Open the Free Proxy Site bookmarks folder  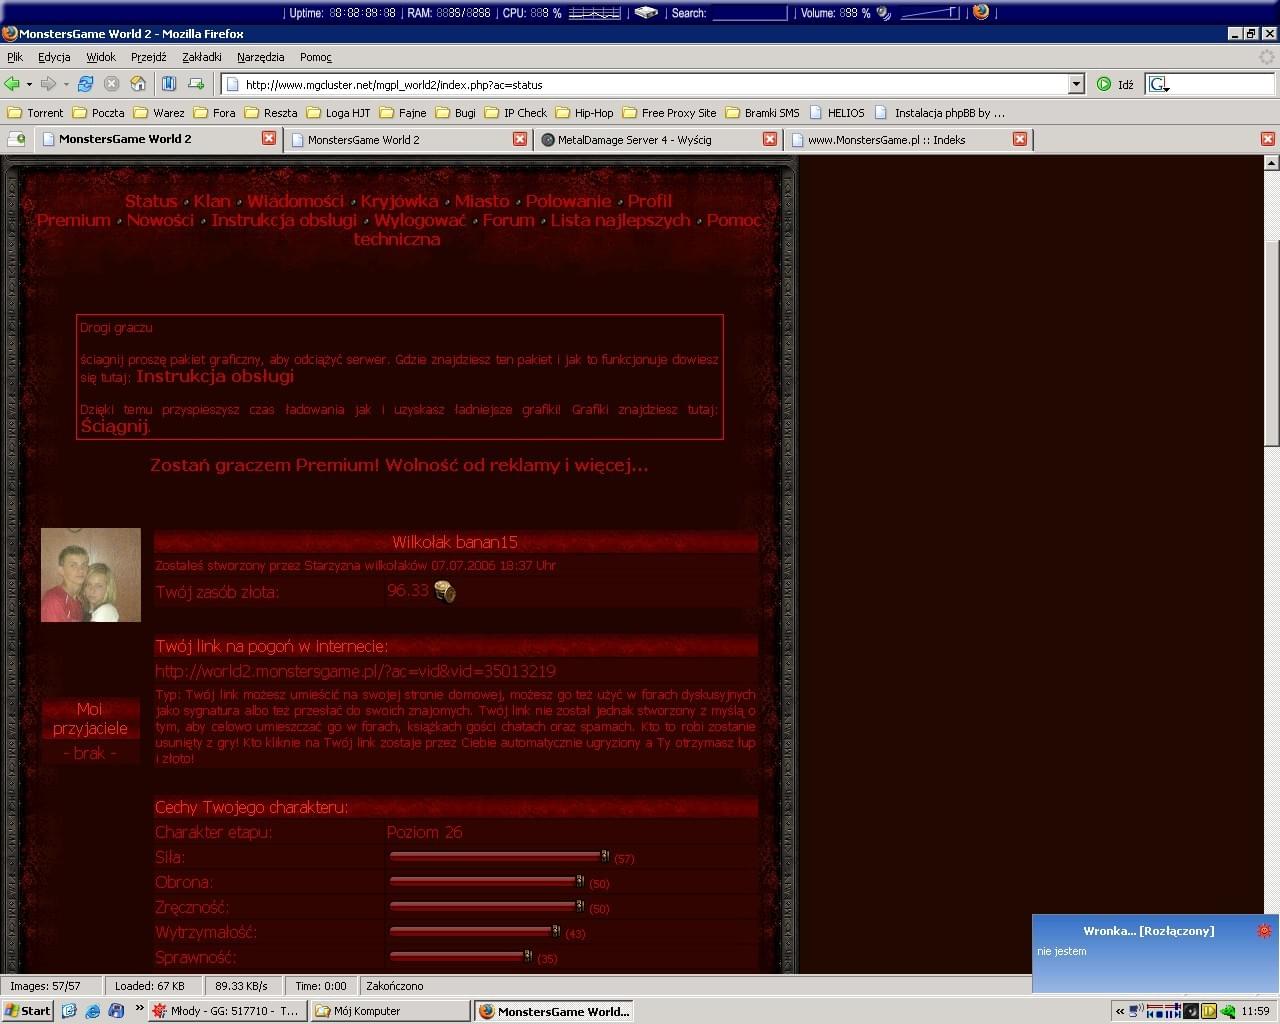click(x=669, y=113)
